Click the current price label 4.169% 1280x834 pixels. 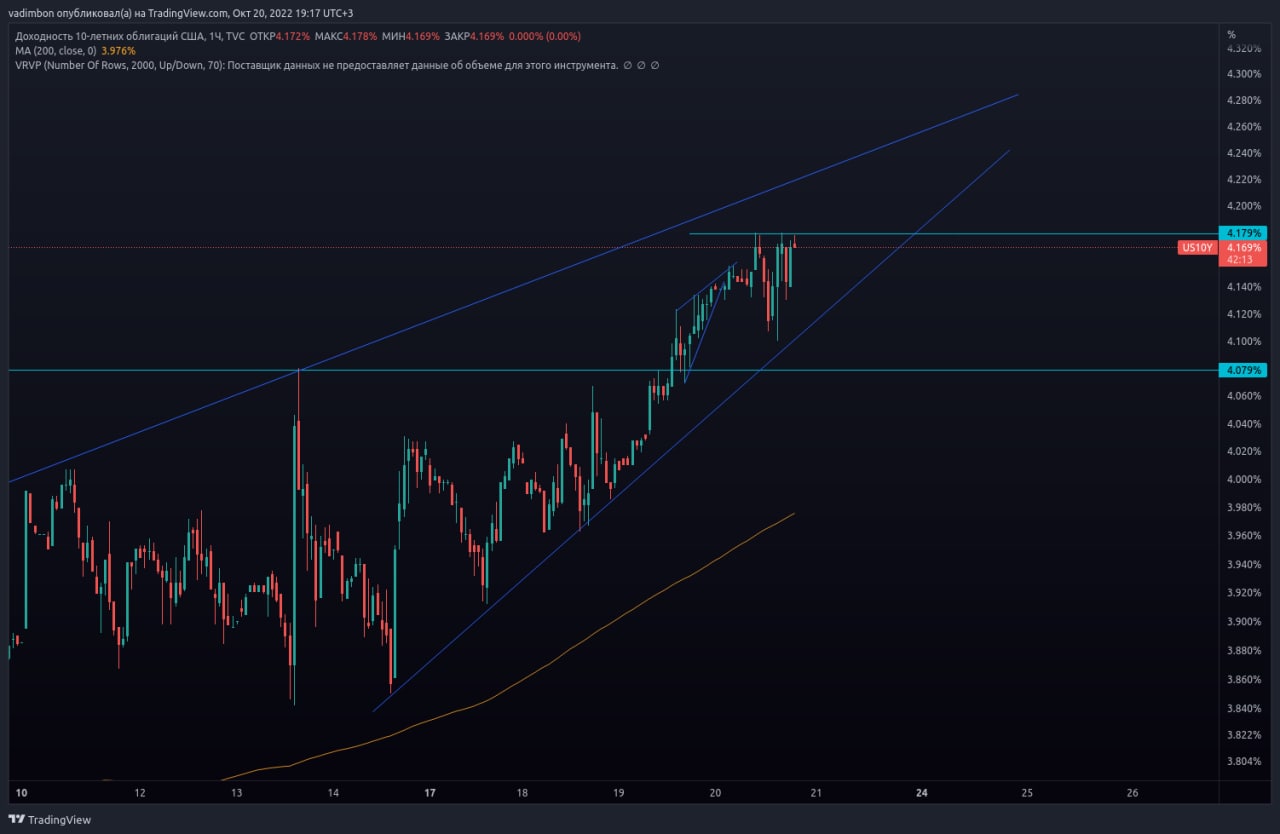1244,247
